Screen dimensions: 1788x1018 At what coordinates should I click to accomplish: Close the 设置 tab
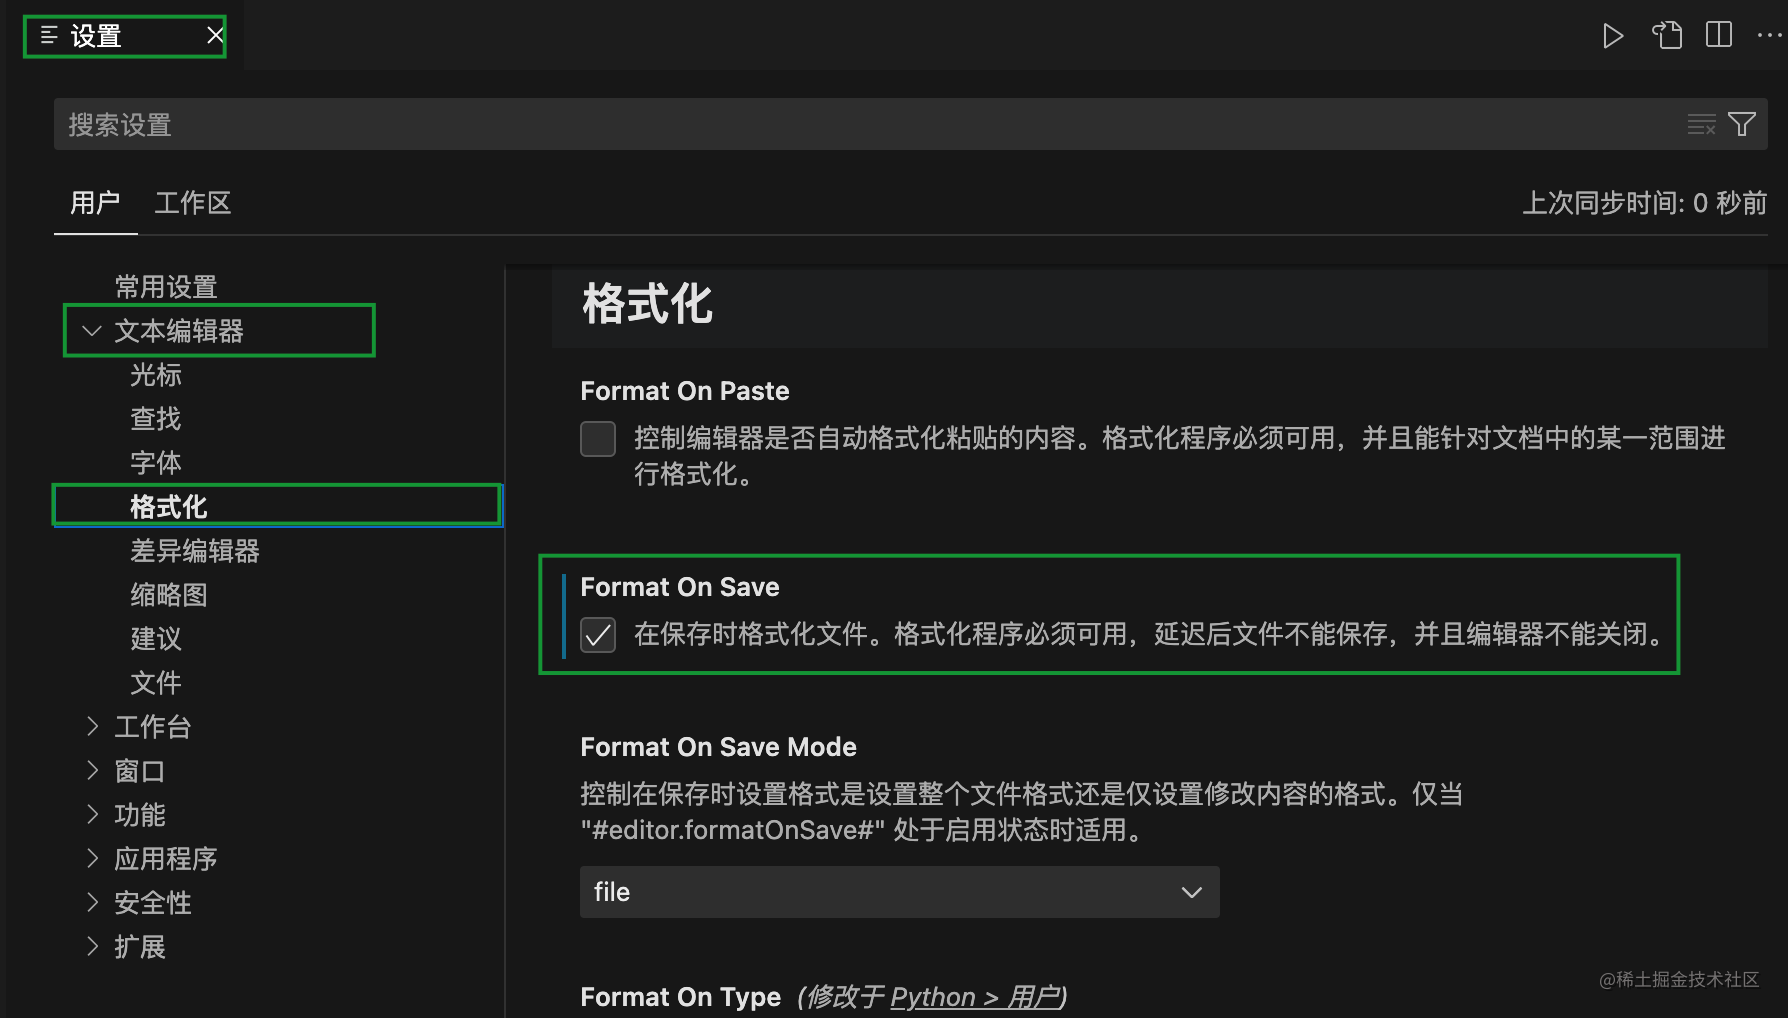(x=214, y=36)
